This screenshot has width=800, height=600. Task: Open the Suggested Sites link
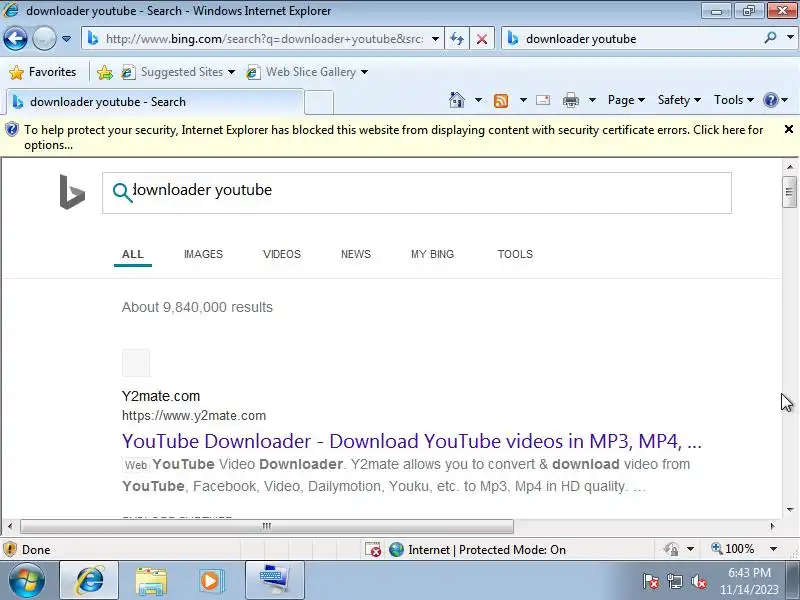tap(178, 72)
